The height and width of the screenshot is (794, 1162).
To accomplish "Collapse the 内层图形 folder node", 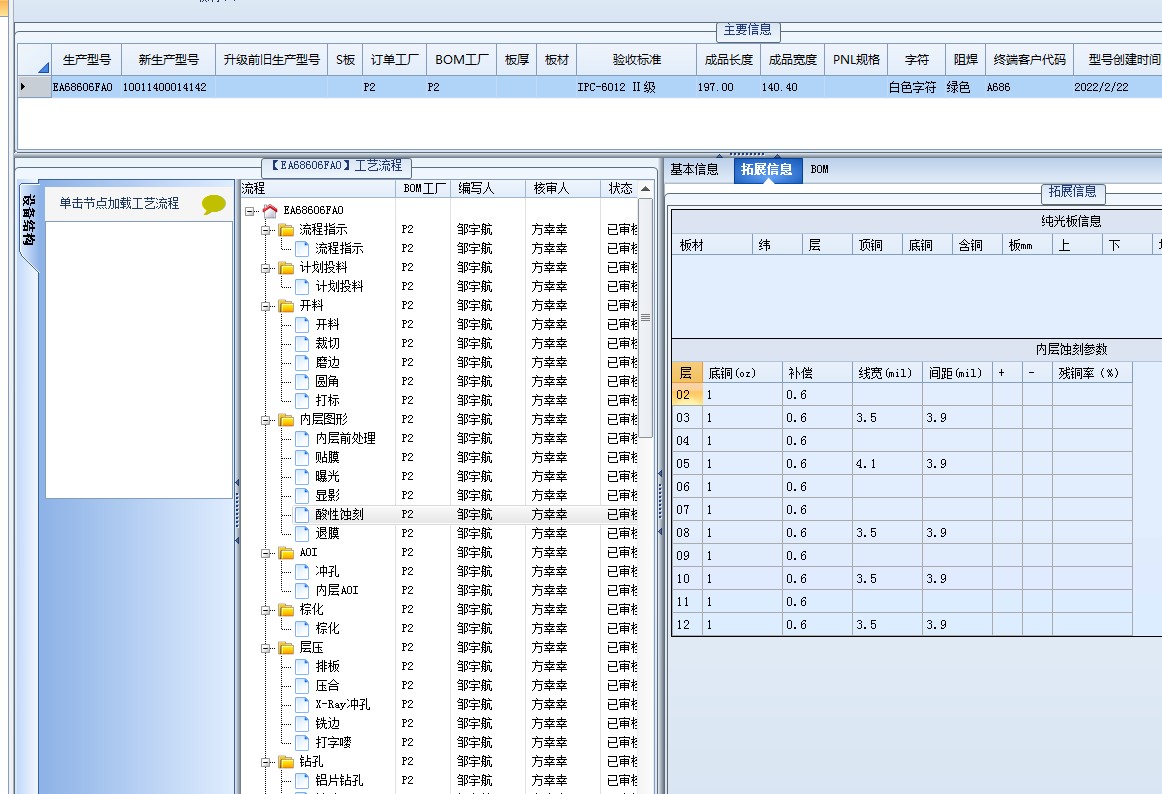I will (265, 420).
